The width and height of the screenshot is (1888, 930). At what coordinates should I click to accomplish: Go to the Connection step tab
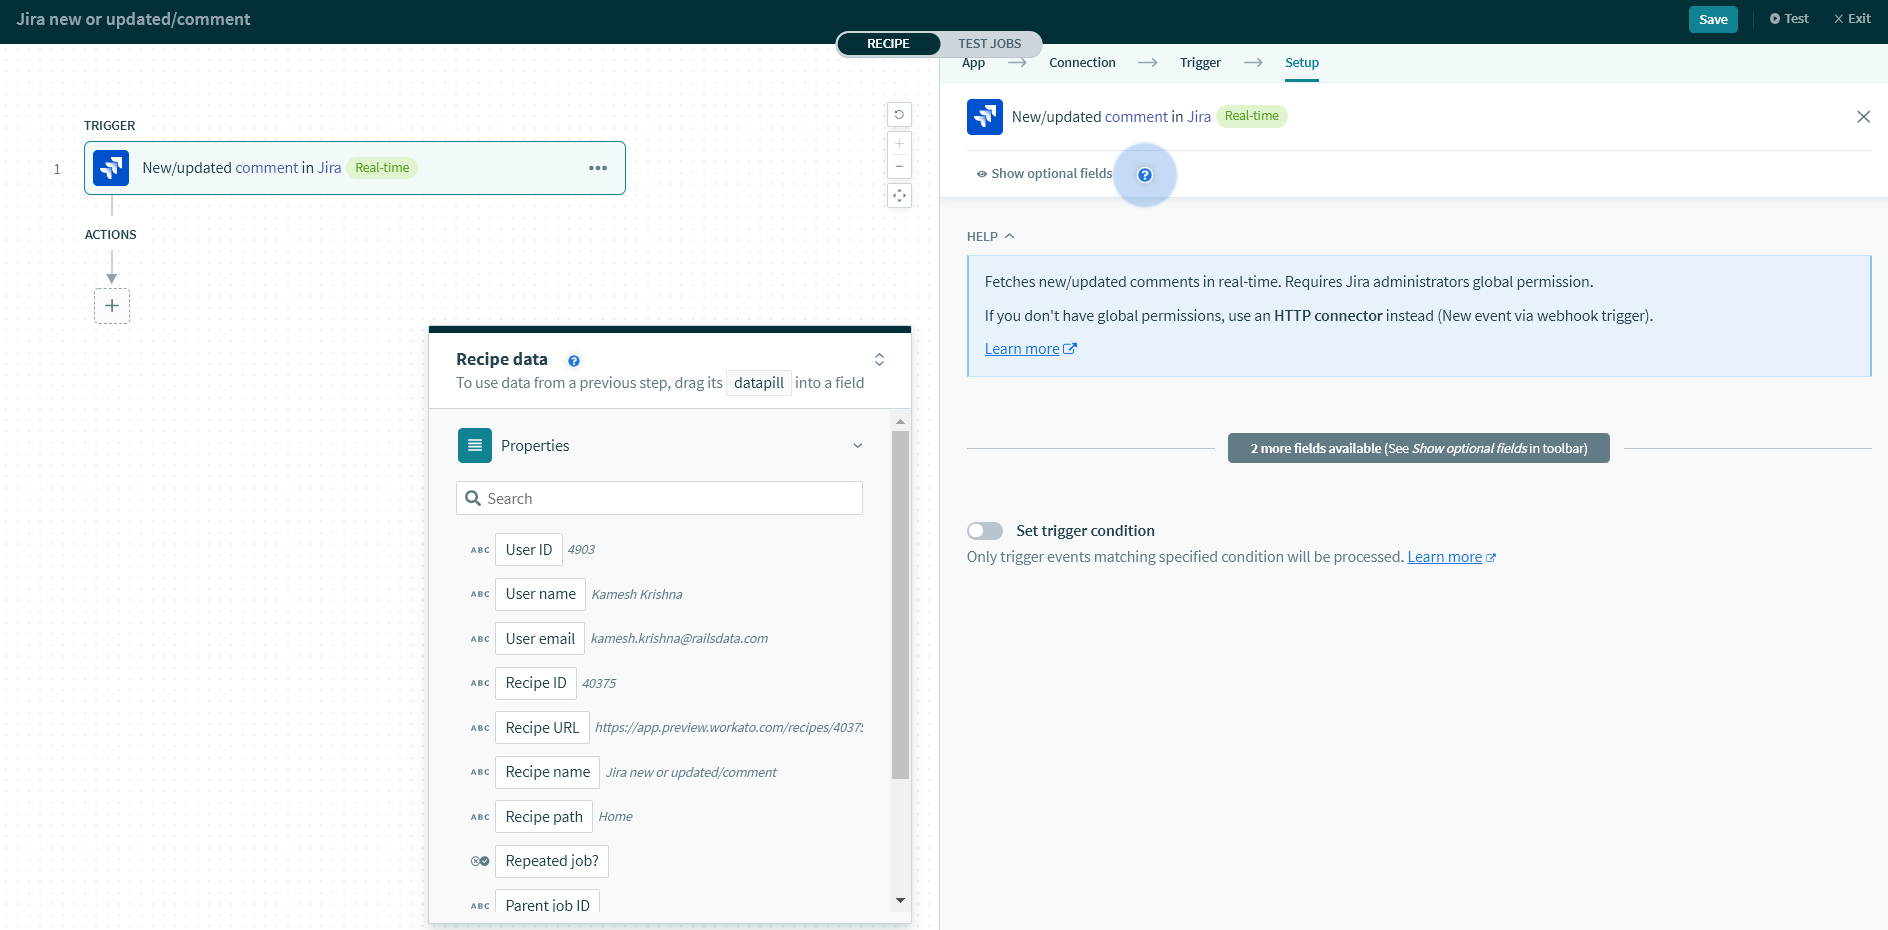point(1082,63)
